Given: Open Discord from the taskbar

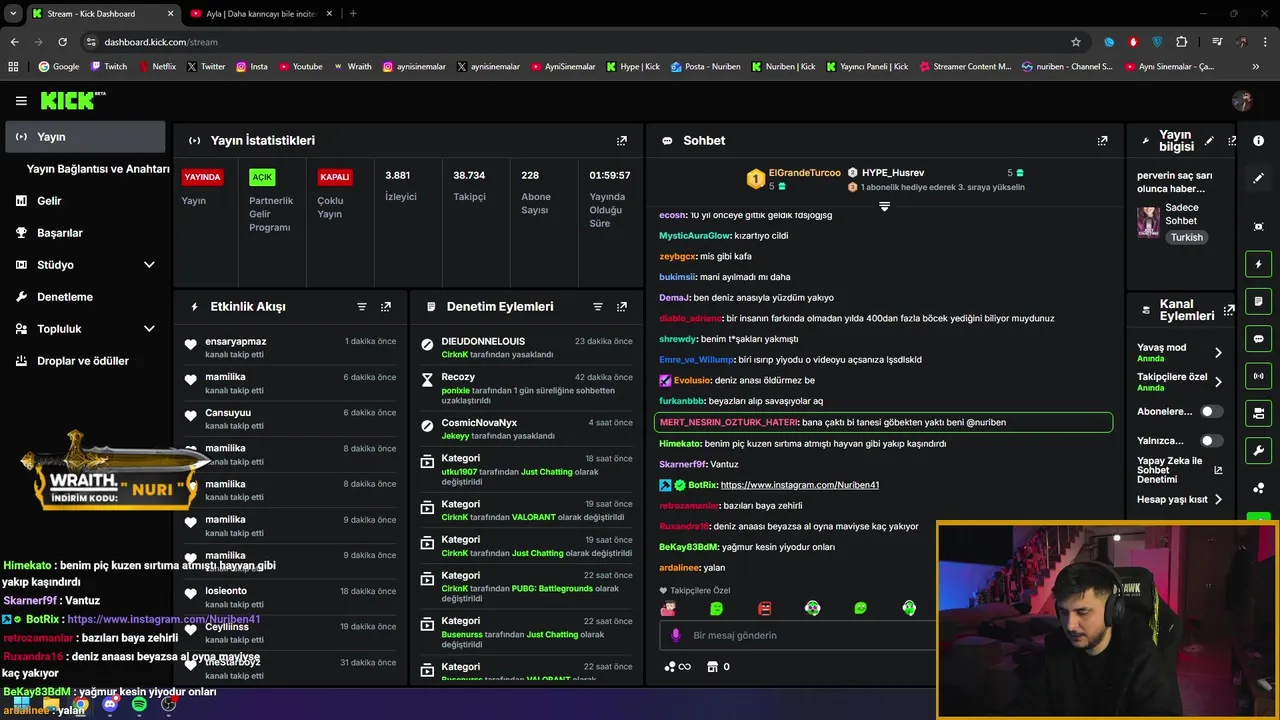Looking at the screenshot, I should pos(110,704).
